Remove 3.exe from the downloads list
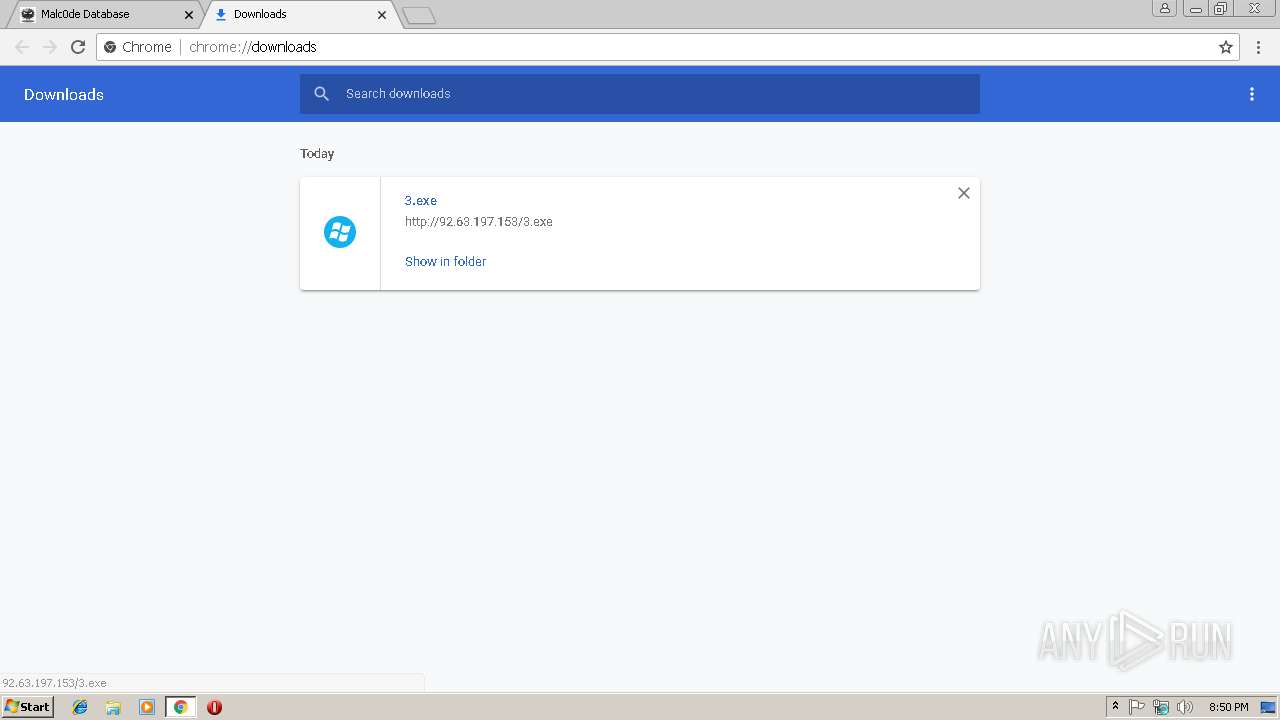1280x720 pixels. tap(964, 193)
